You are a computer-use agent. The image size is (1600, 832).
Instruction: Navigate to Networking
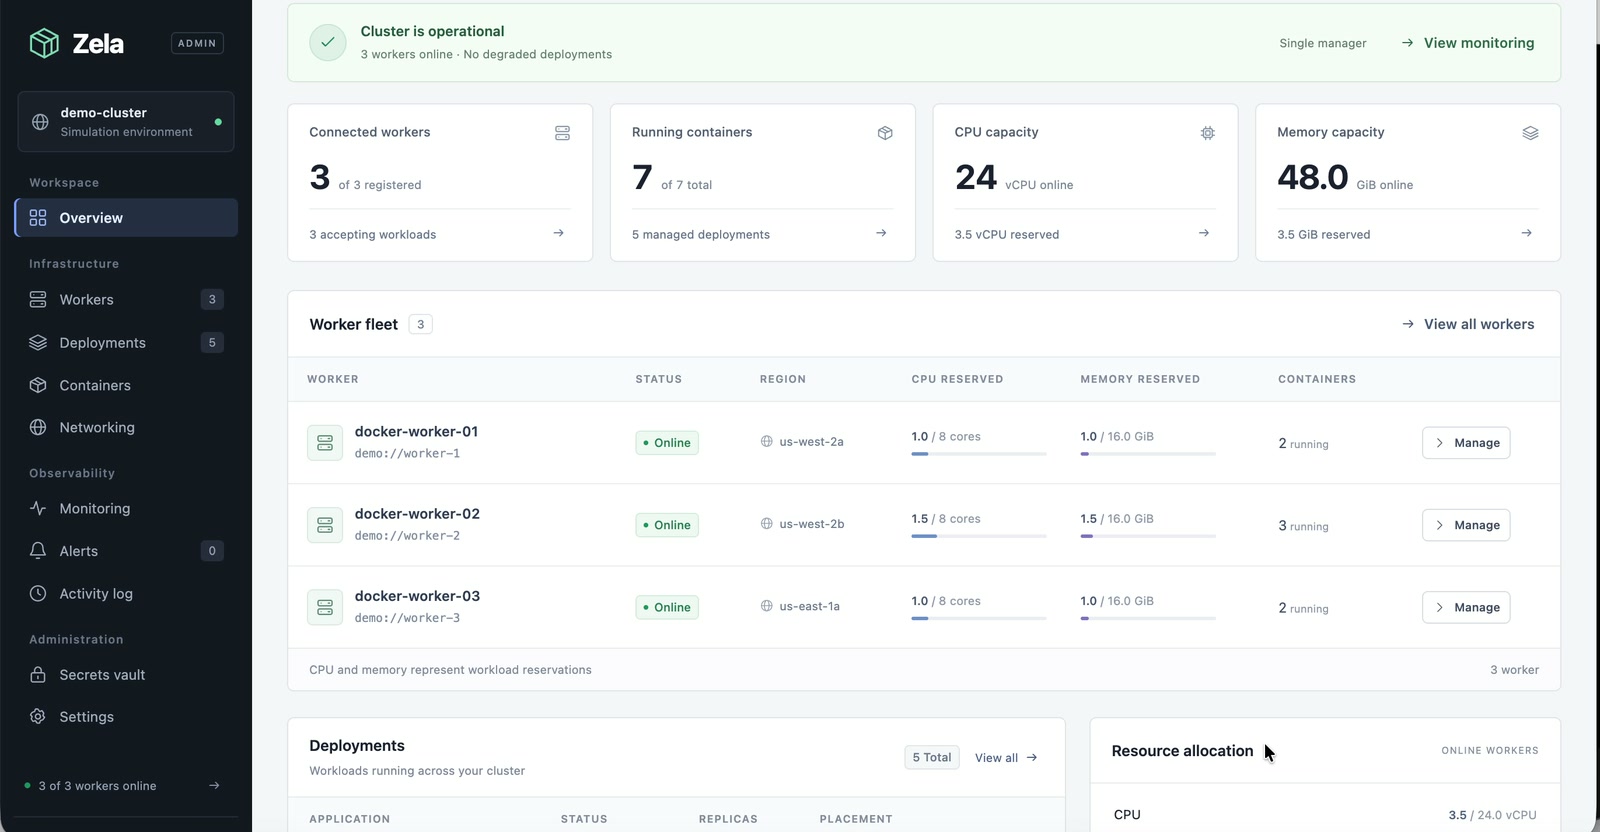click(x=126, y=427)
